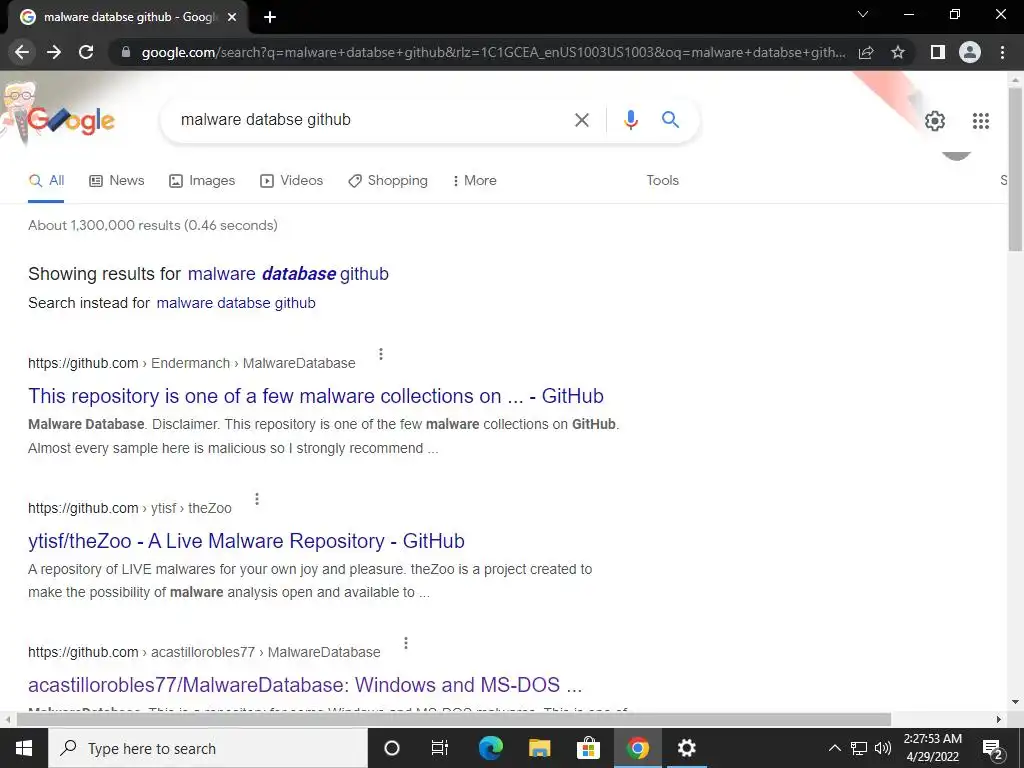The height and width of the screenshot is (768, 1024).
Task: Open options for theZoo result
Action: (x=257, y=499)
